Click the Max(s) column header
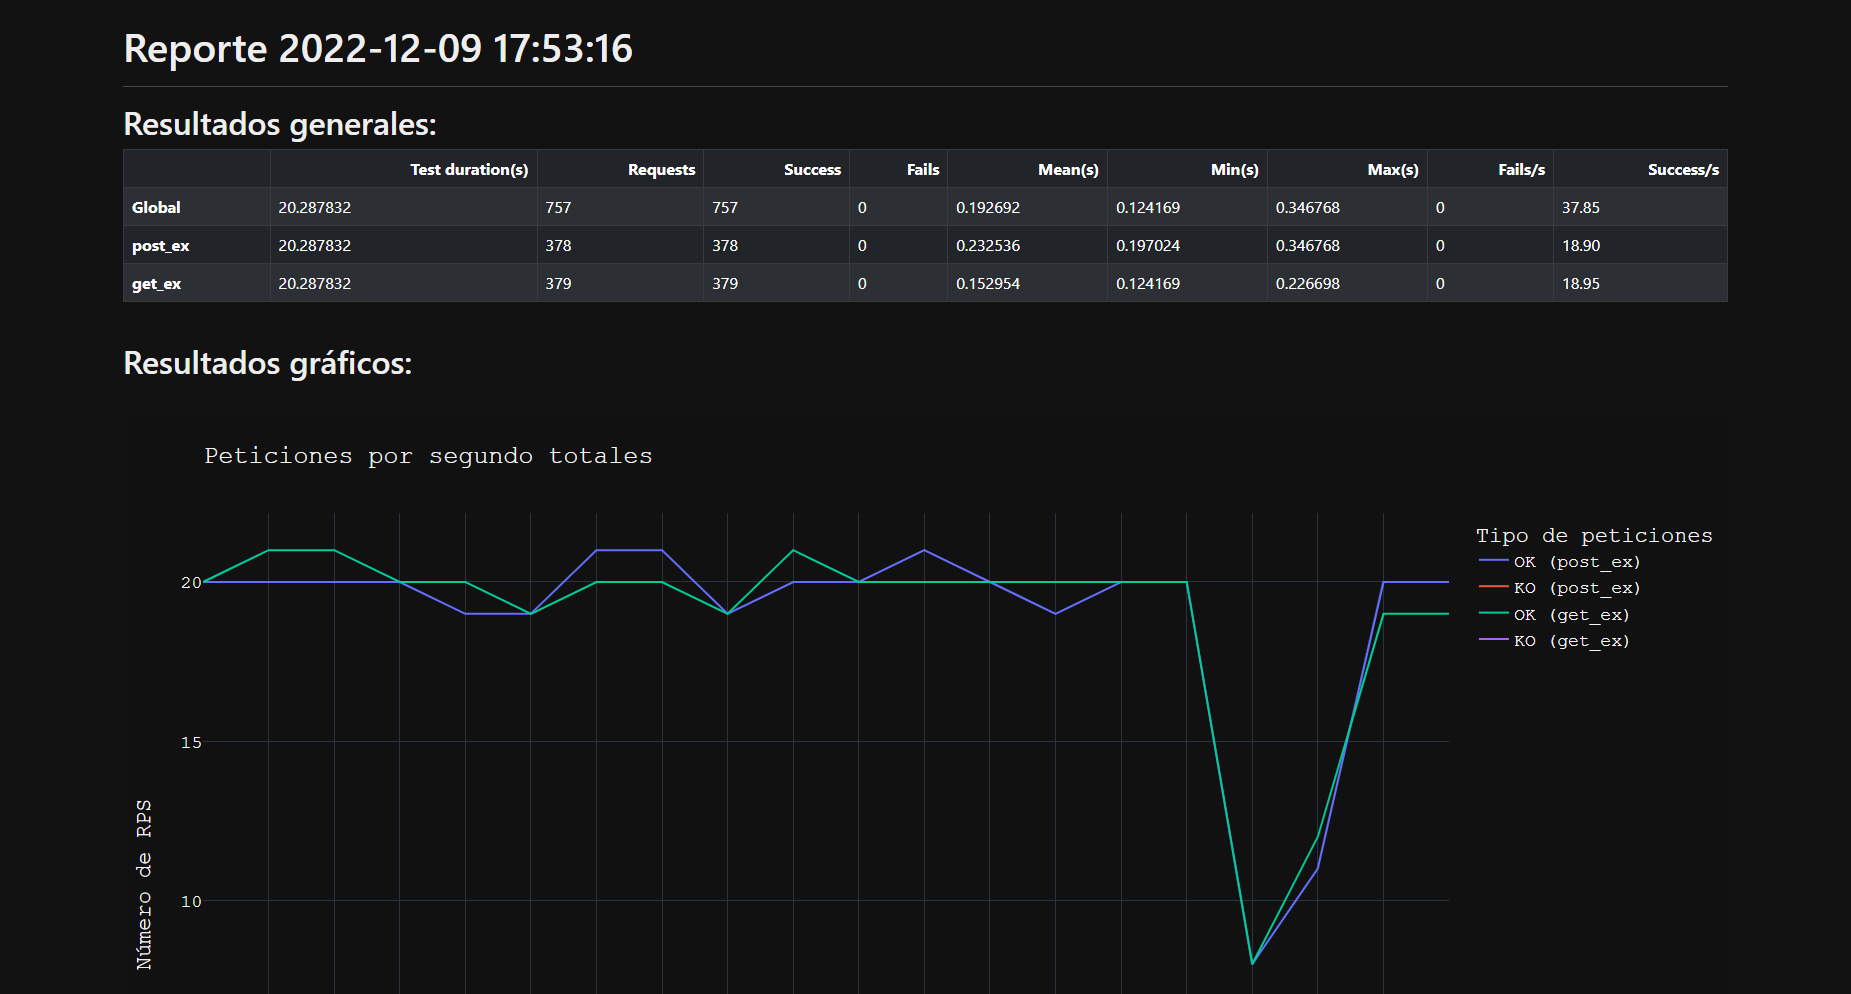Viewport: 1851px width, 994px height. coord(1392,170)
